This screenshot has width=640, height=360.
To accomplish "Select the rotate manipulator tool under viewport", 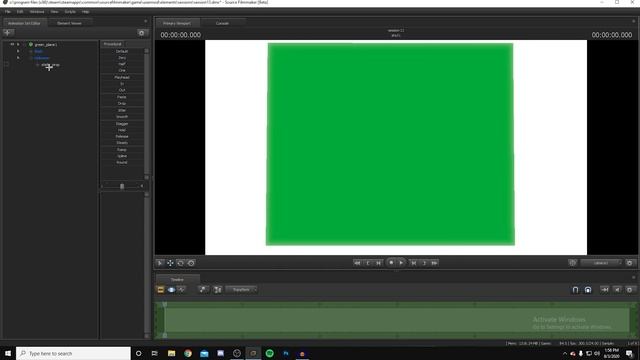I will (180, 263).
